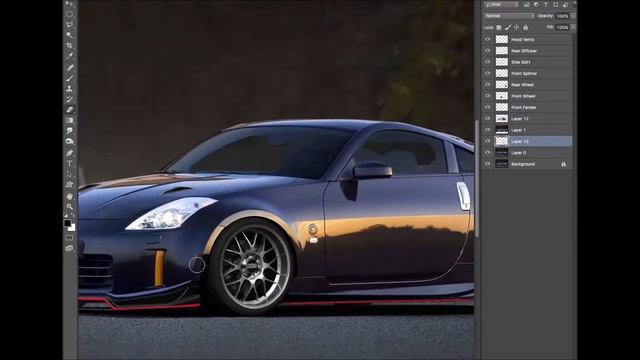Filter layers by smart object
This screenshot has height=360, width=640.
pyautogui.click(x=565, y=4)
